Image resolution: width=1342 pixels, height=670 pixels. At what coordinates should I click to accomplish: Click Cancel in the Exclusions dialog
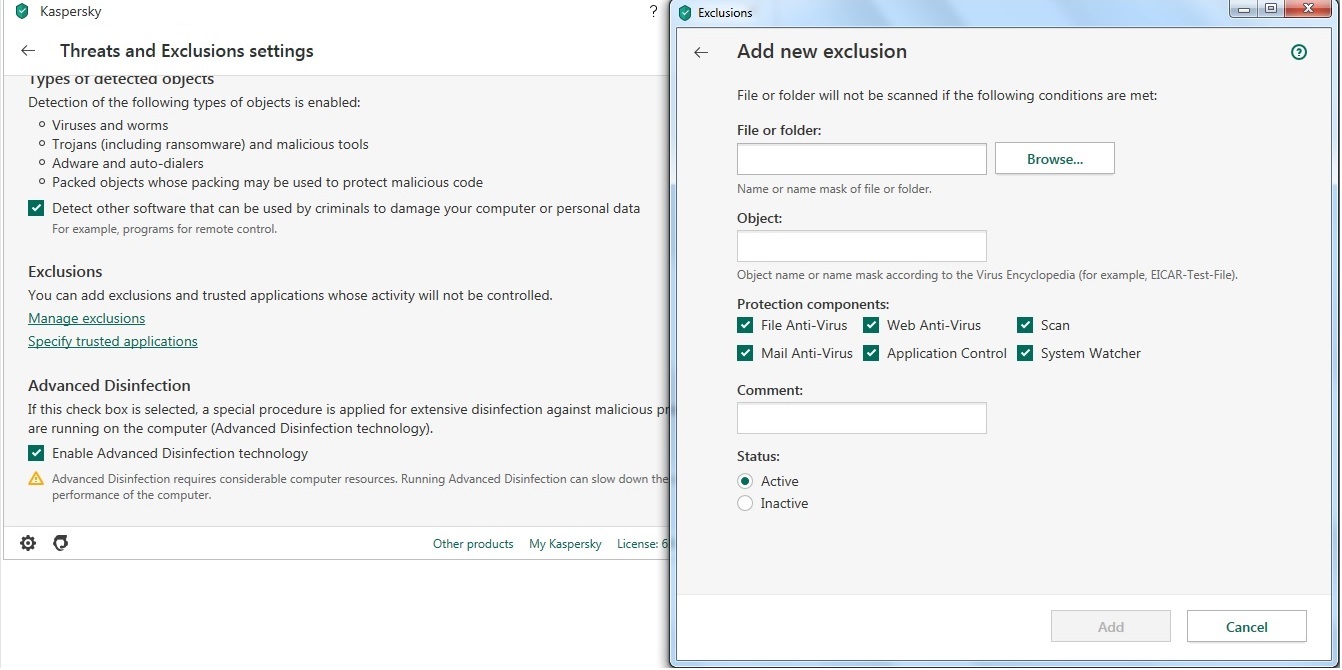click(1246, 627)
